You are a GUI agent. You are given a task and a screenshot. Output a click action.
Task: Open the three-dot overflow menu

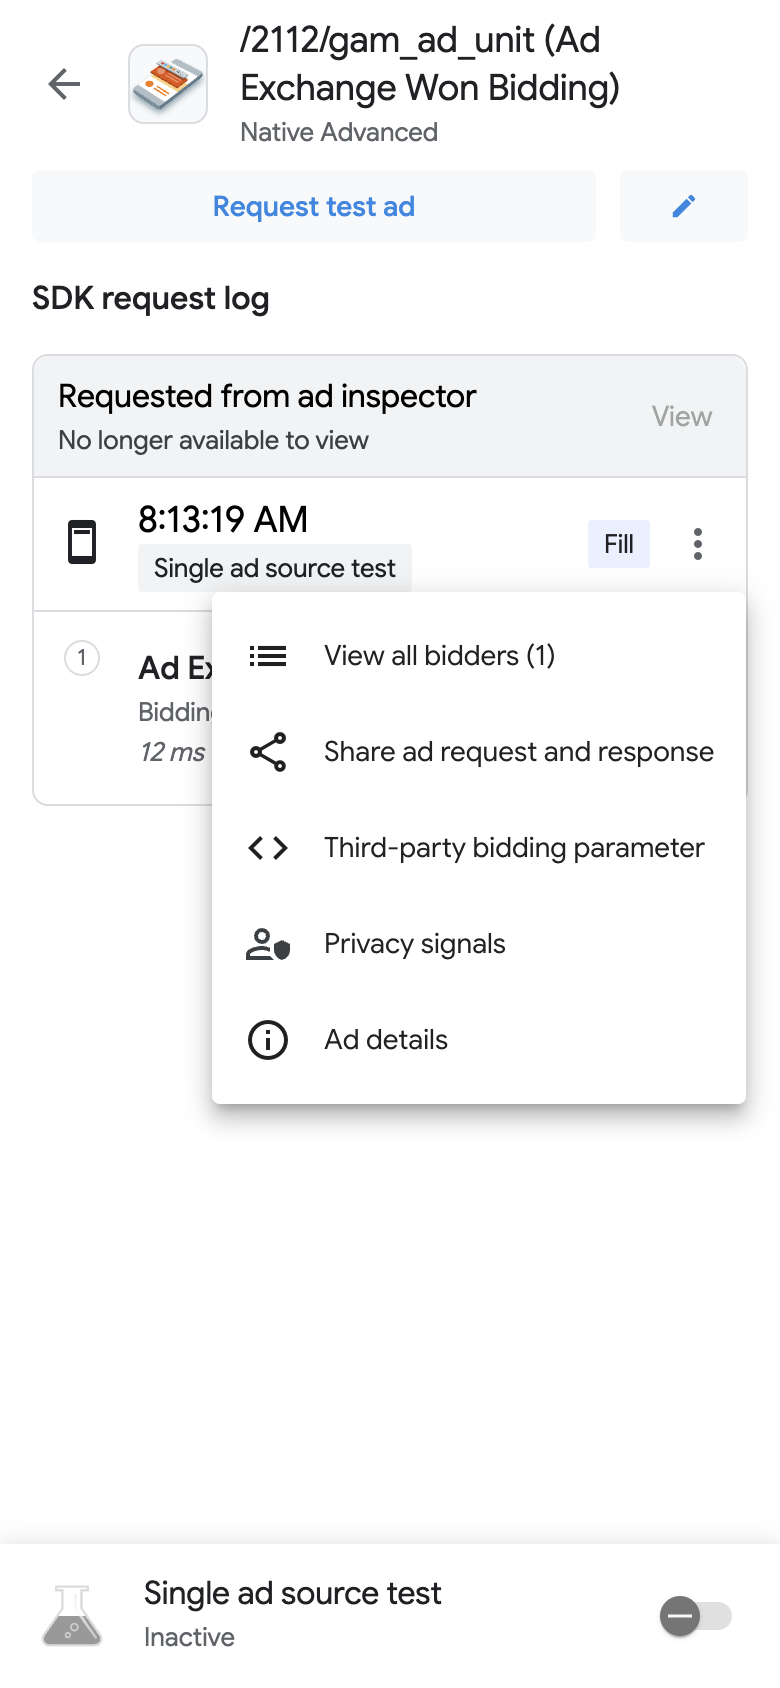point(697,543)
